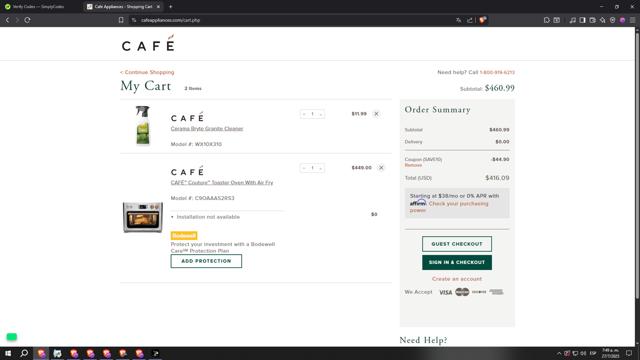Click the Granite Cleaner product thumbnail
Viewport: 640px width, 360px height.
coord(142,125)
